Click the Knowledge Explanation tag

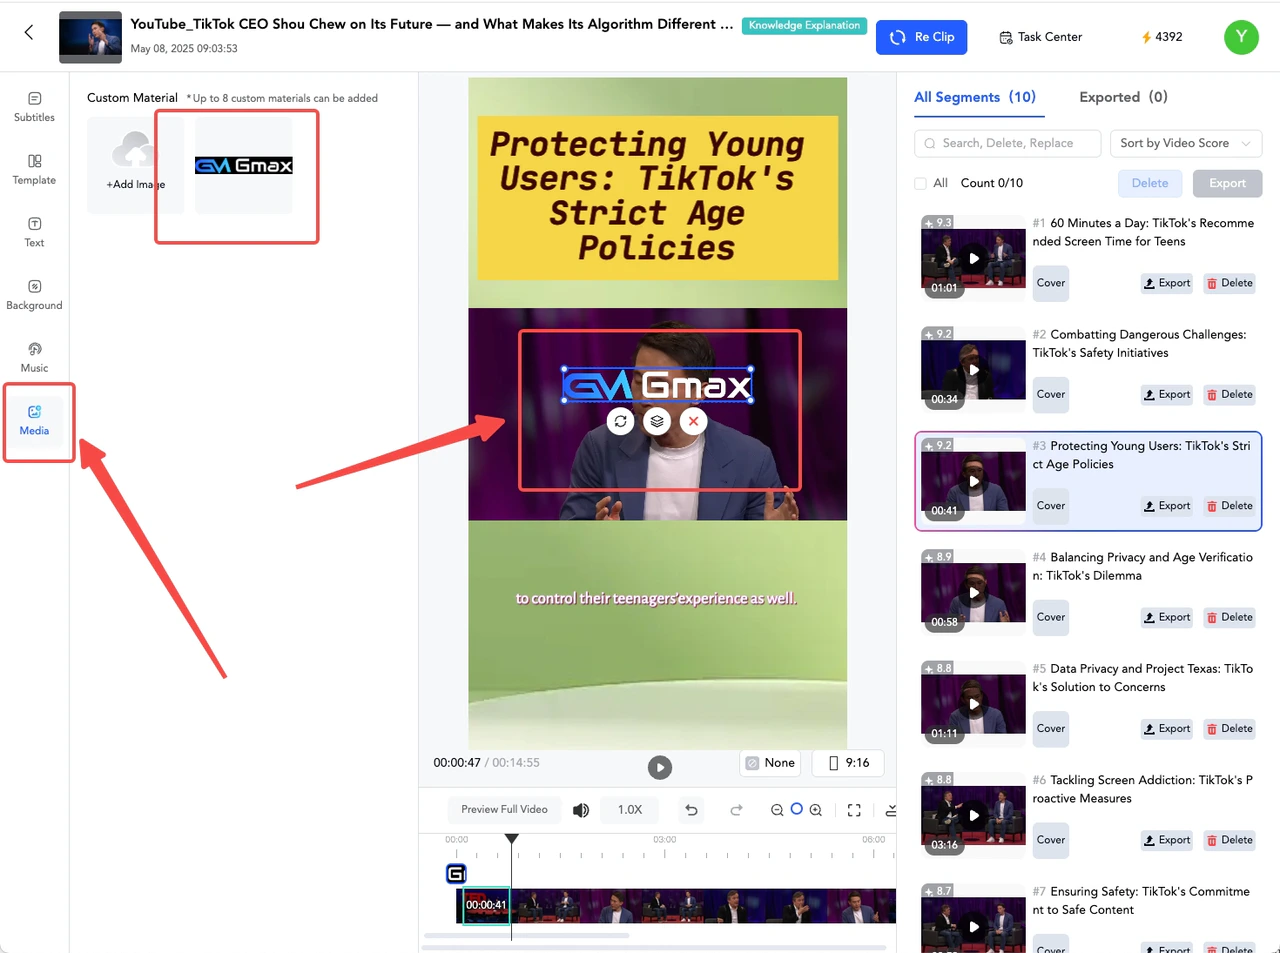tap(804, 26)
